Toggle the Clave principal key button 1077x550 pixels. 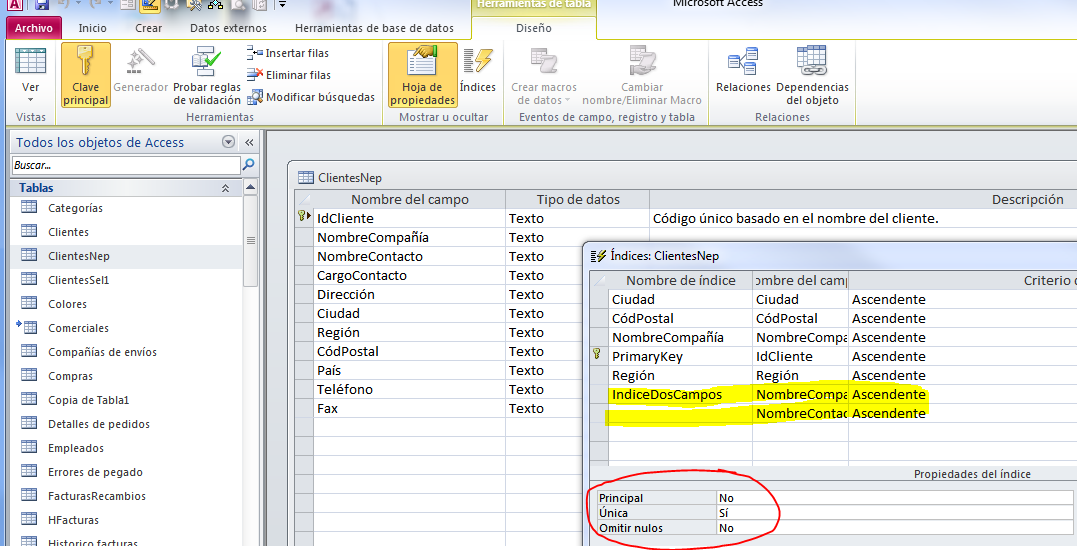85,74
